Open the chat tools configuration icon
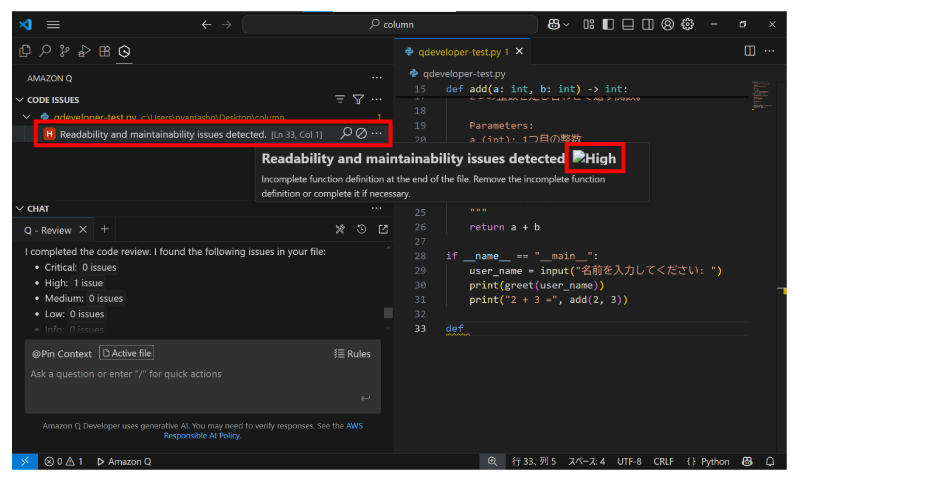 tap(340, 229)
